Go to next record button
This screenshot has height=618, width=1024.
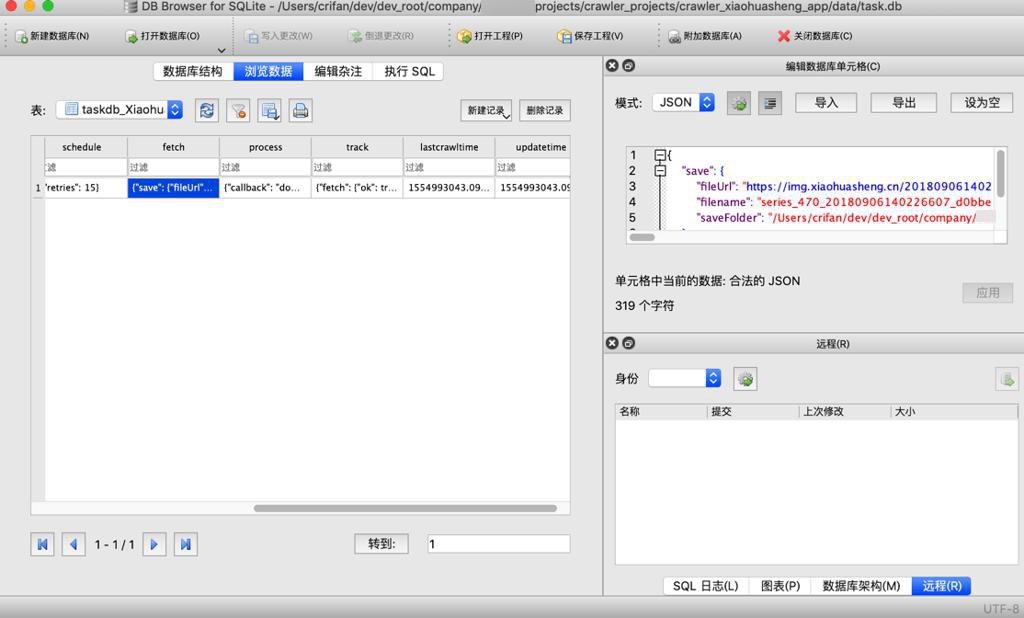click(x=154, y=544)
